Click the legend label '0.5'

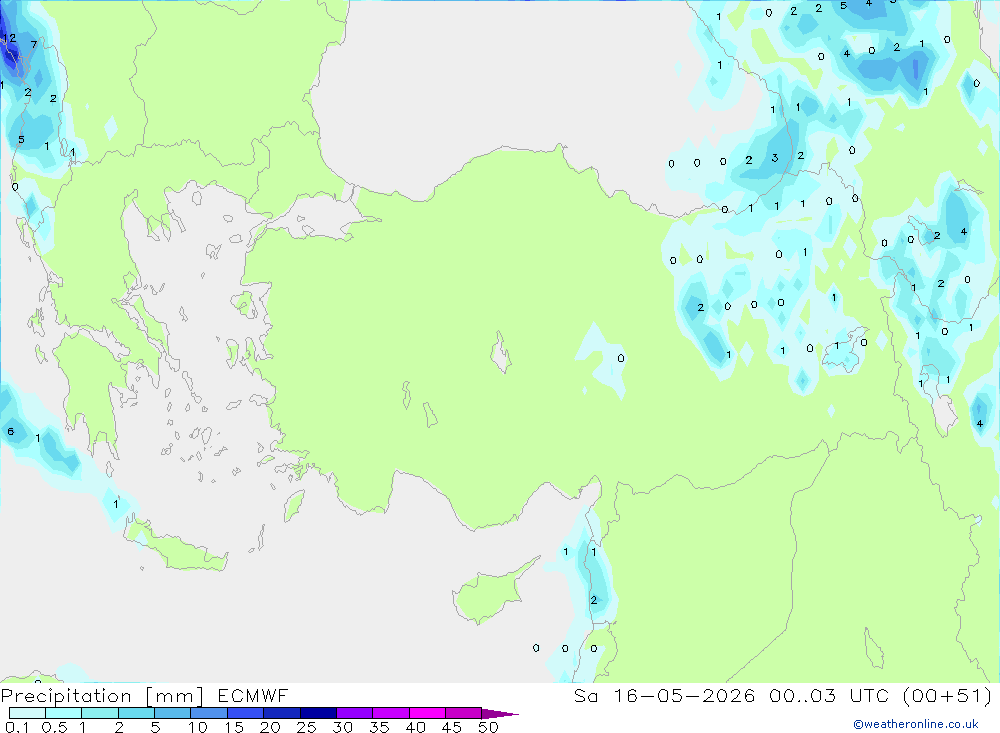pos(54,727)
